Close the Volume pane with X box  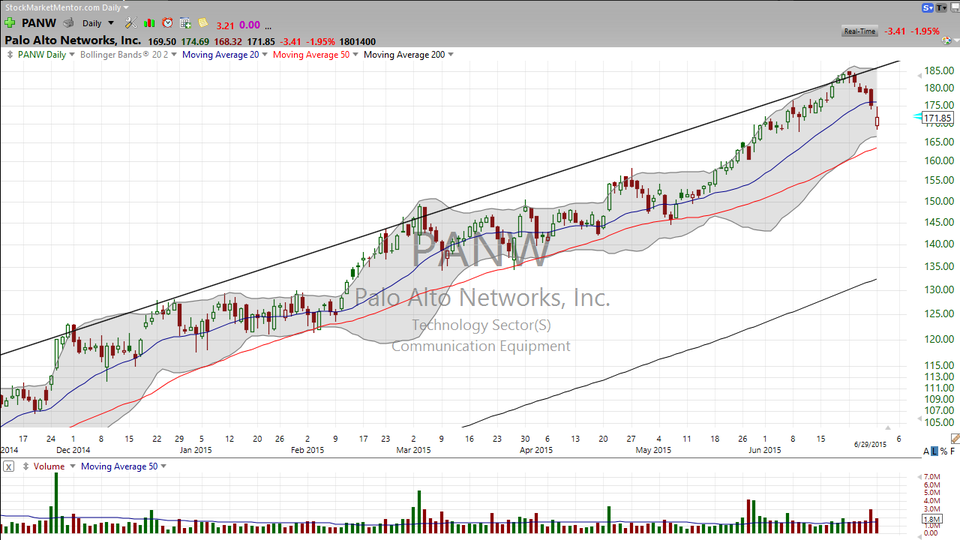point(9,467)
